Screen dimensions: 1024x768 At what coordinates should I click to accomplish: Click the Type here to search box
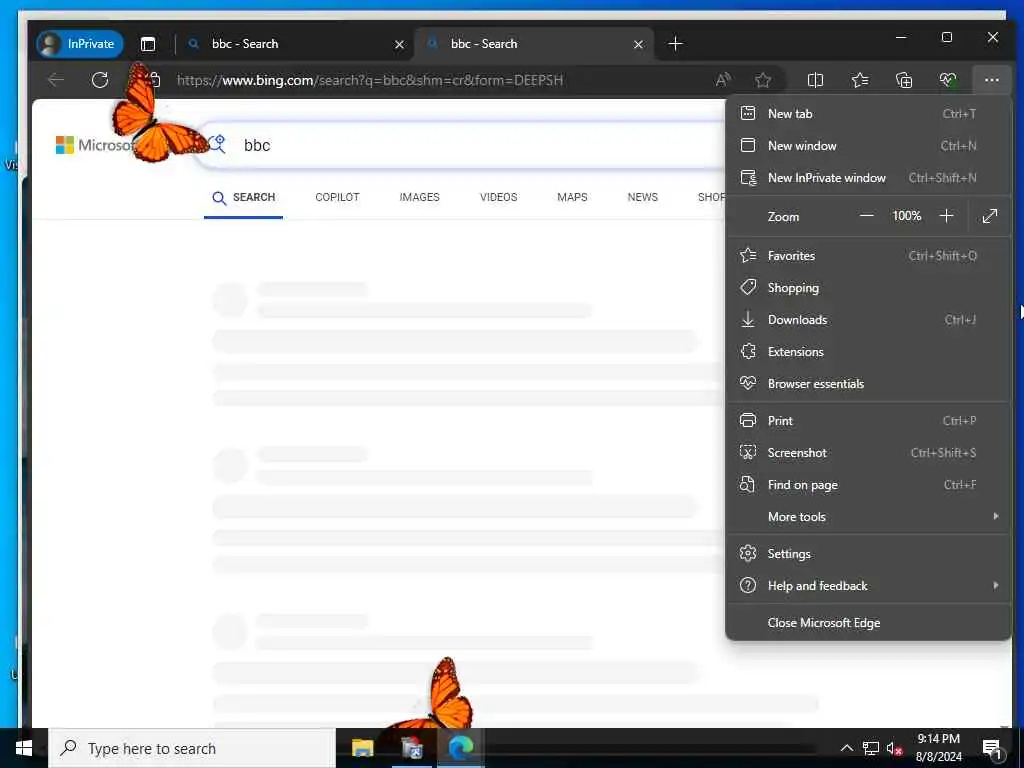point(192,748)
